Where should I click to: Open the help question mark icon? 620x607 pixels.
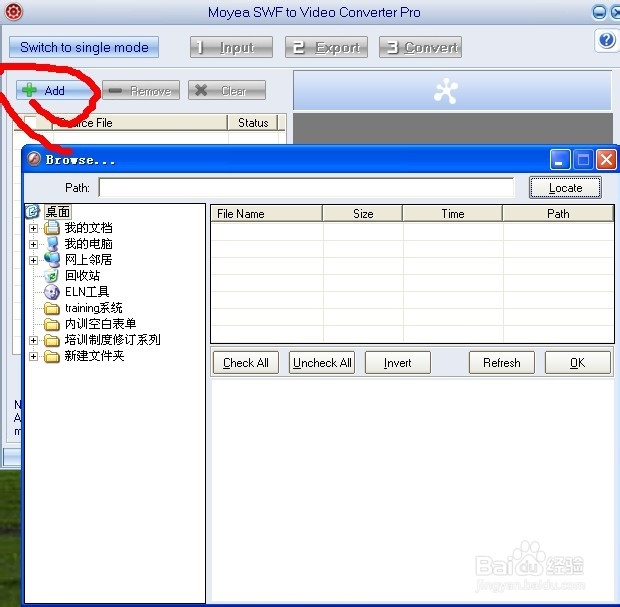[x=607, y=40]
